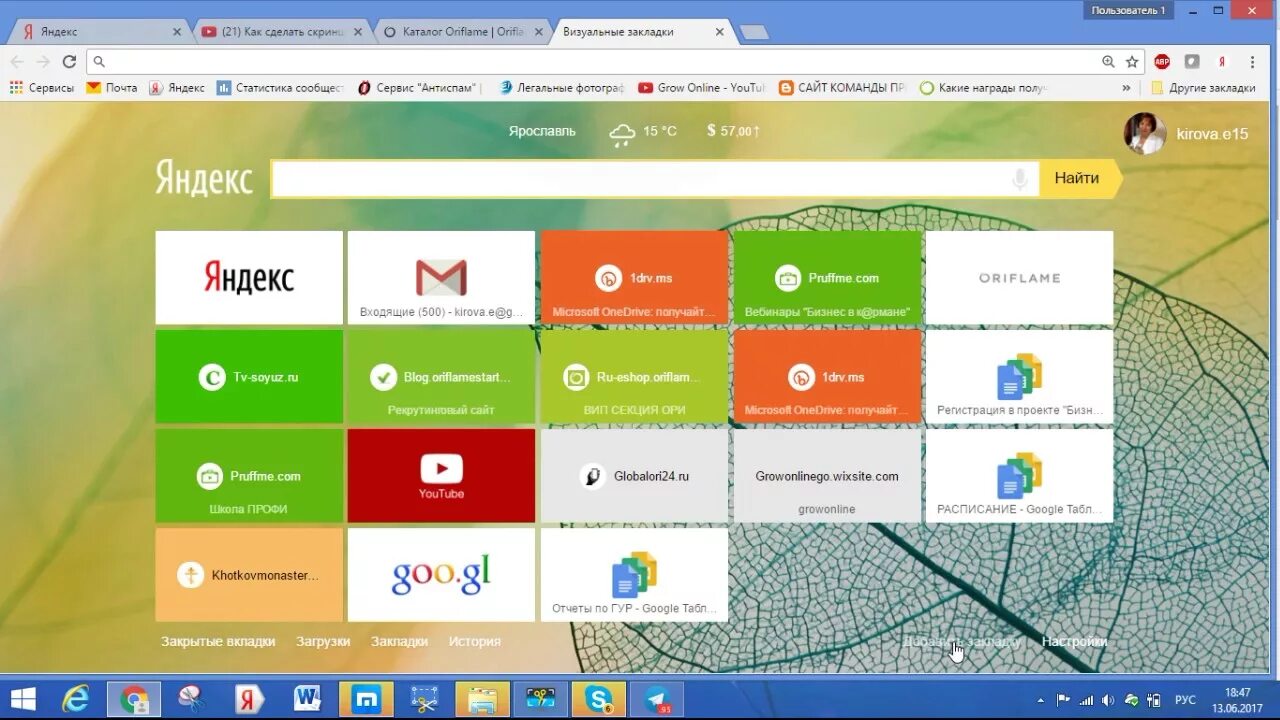The height and width of the screenshot is (720, 1280).
Task: Click the browser back arrow
Action: [17, 61]
